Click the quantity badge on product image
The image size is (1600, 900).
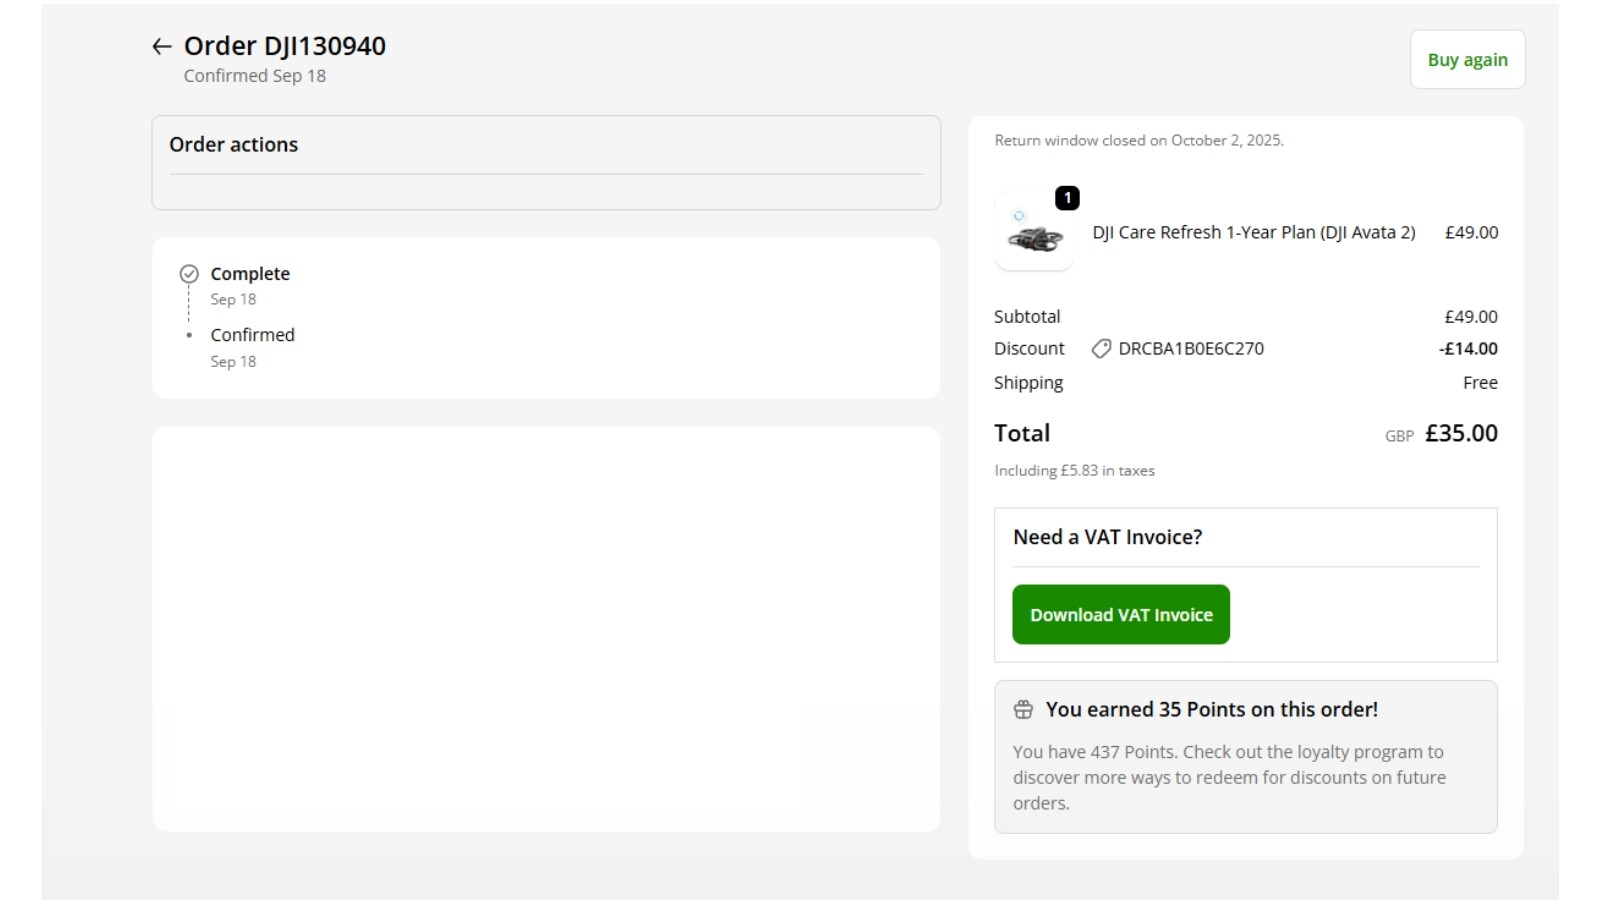point(1067,198)
